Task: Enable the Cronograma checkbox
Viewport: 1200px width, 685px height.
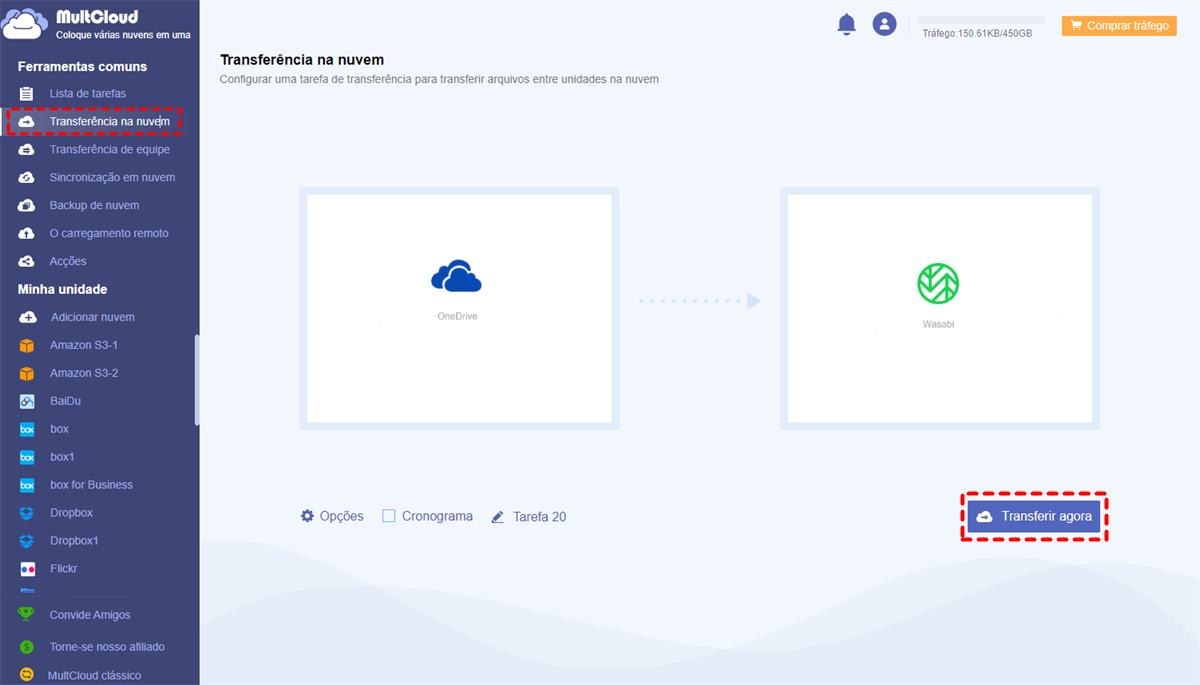Action: click(389, 516)
